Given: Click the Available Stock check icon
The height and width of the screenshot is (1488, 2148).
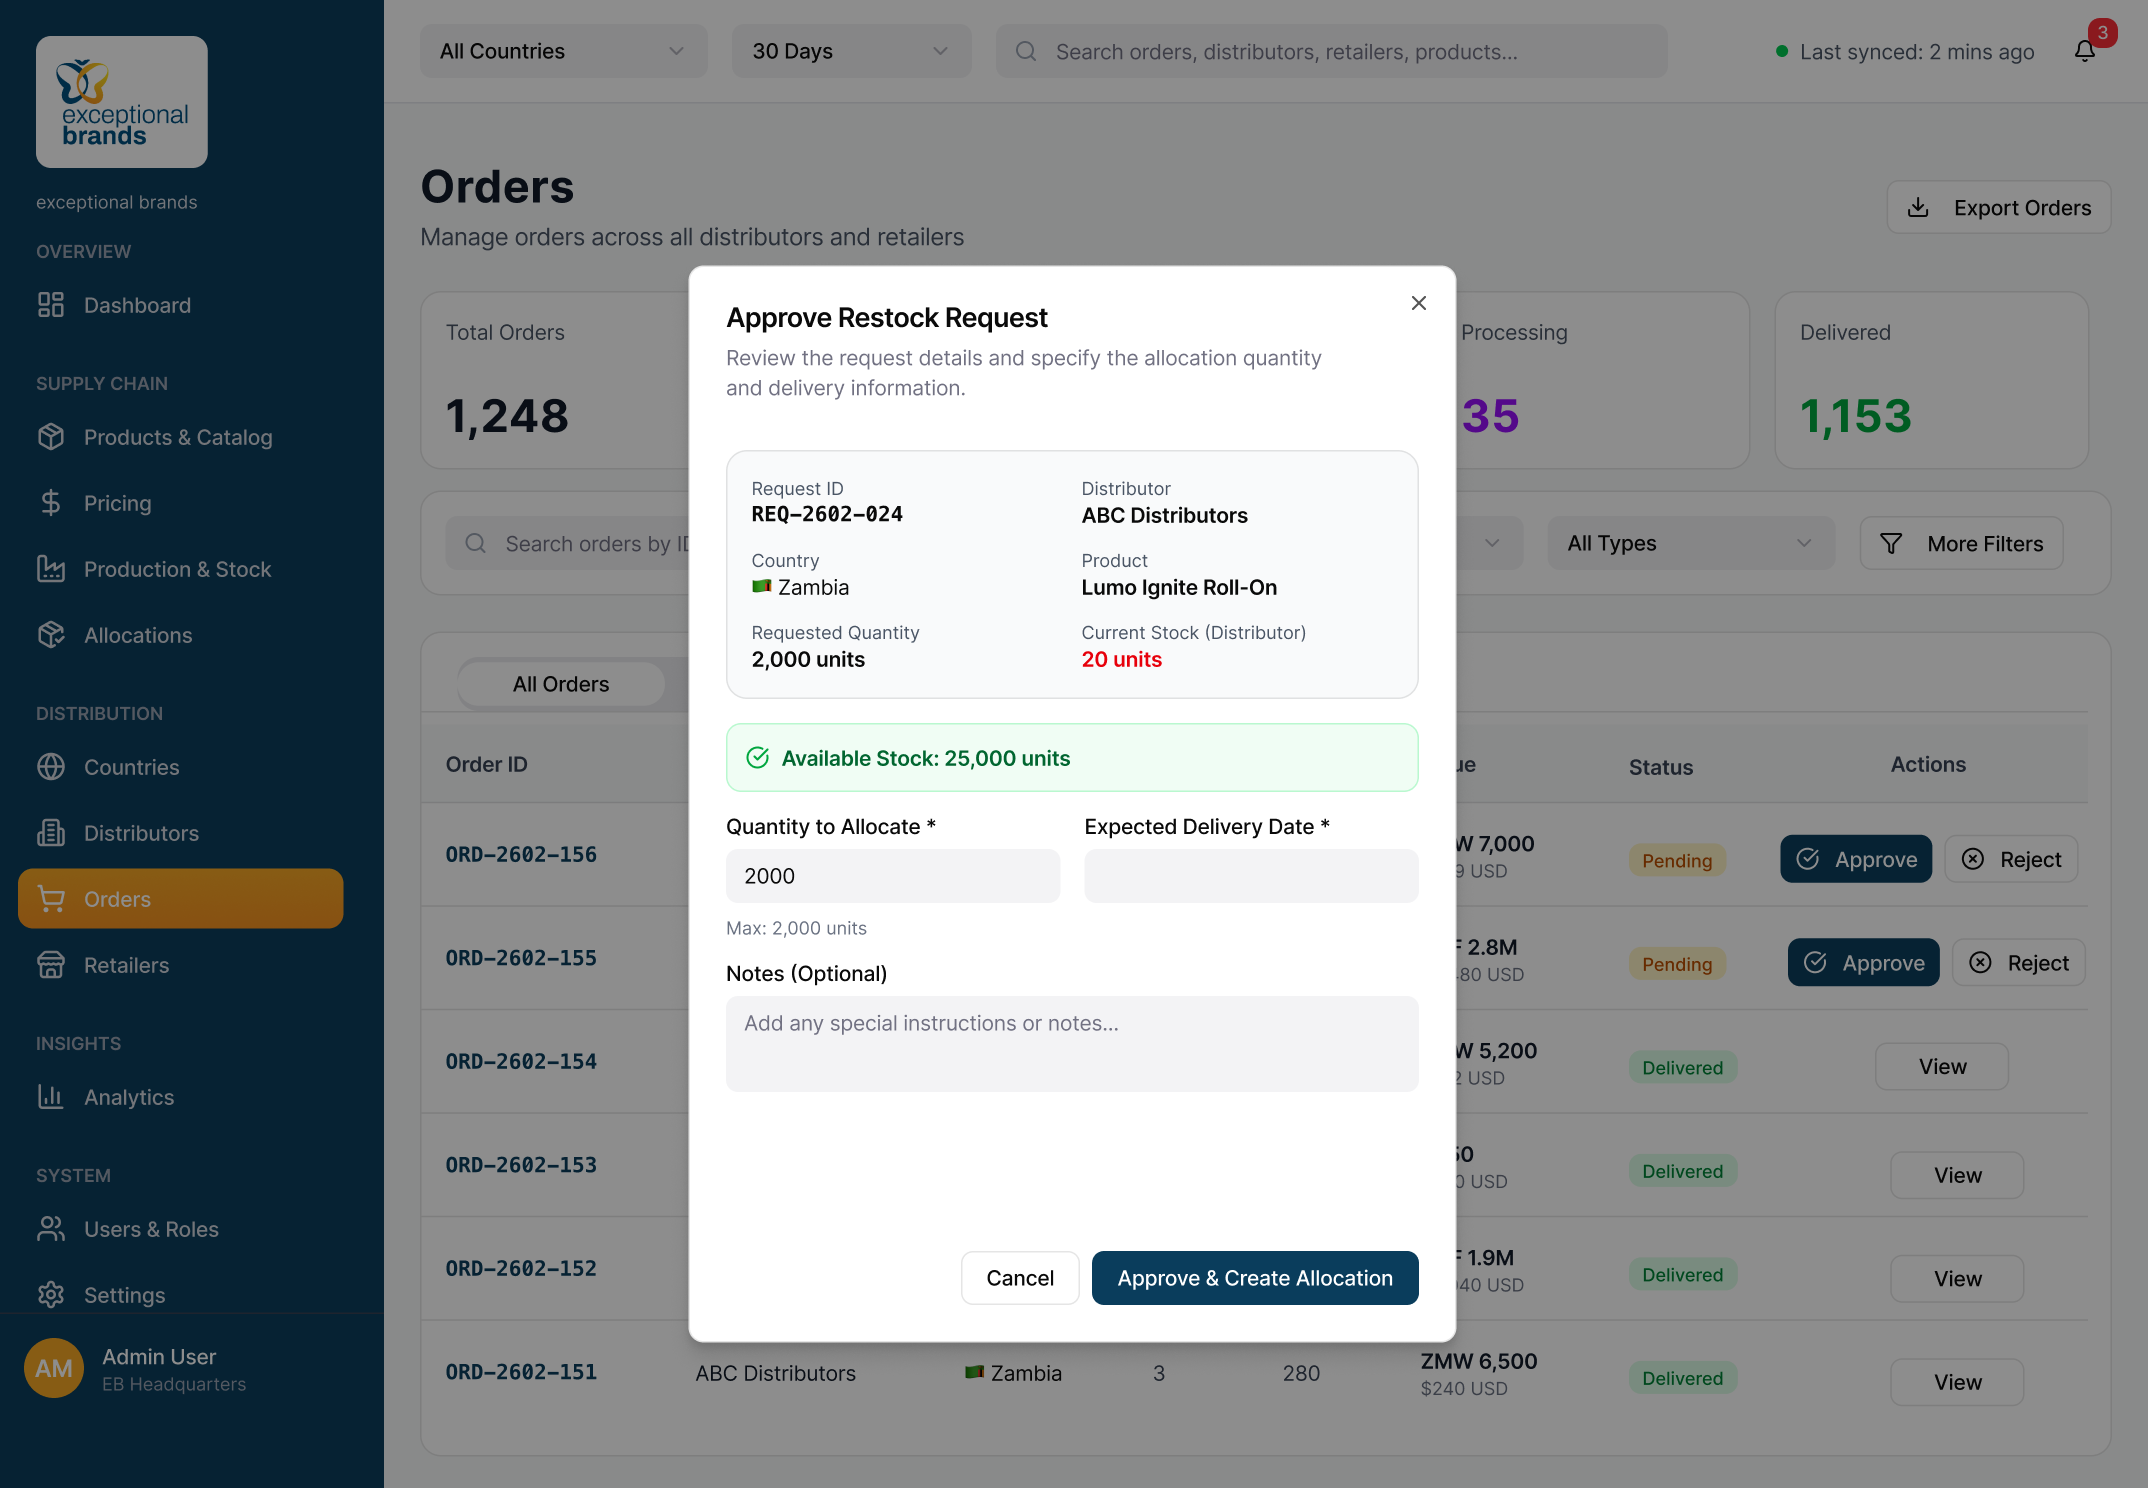Looking at the screenshot, I should (x=758, y=758).
